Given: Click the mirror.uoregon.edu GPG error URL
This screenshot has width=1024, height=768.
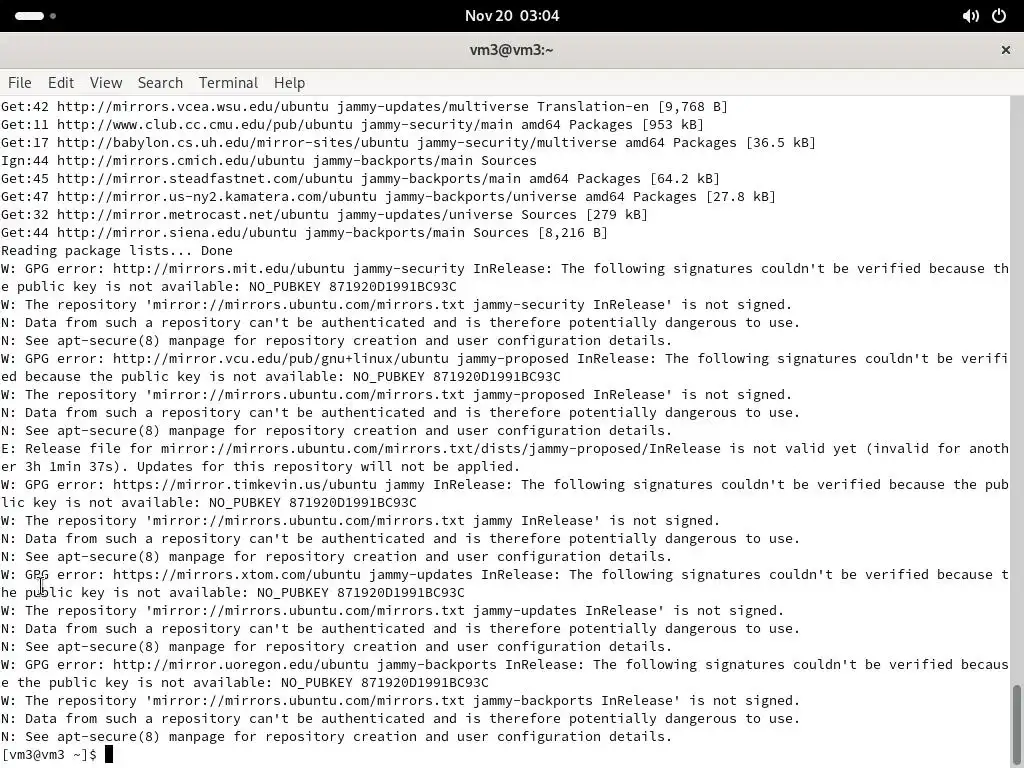Looking at the screenshot, I should (x=241, y=665).
